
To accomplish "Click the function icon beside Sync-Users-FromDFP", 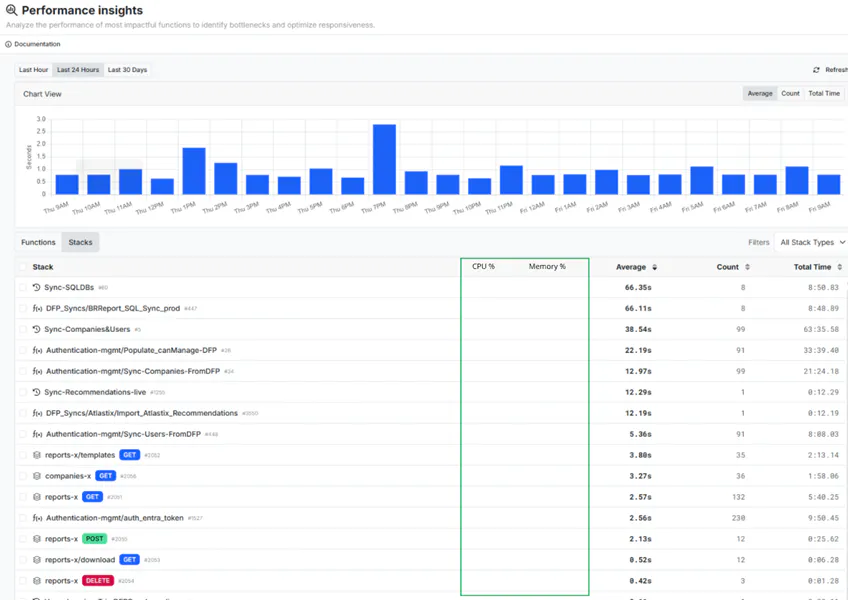I will (x=37, y=434).
